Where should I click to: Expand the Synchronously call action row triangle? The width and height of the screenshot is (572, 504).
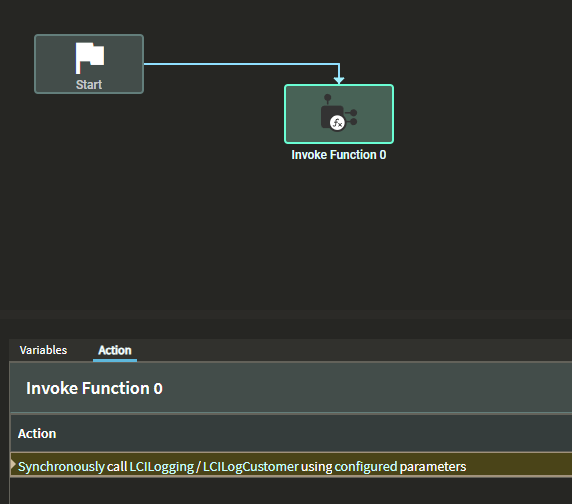[13, 464]
